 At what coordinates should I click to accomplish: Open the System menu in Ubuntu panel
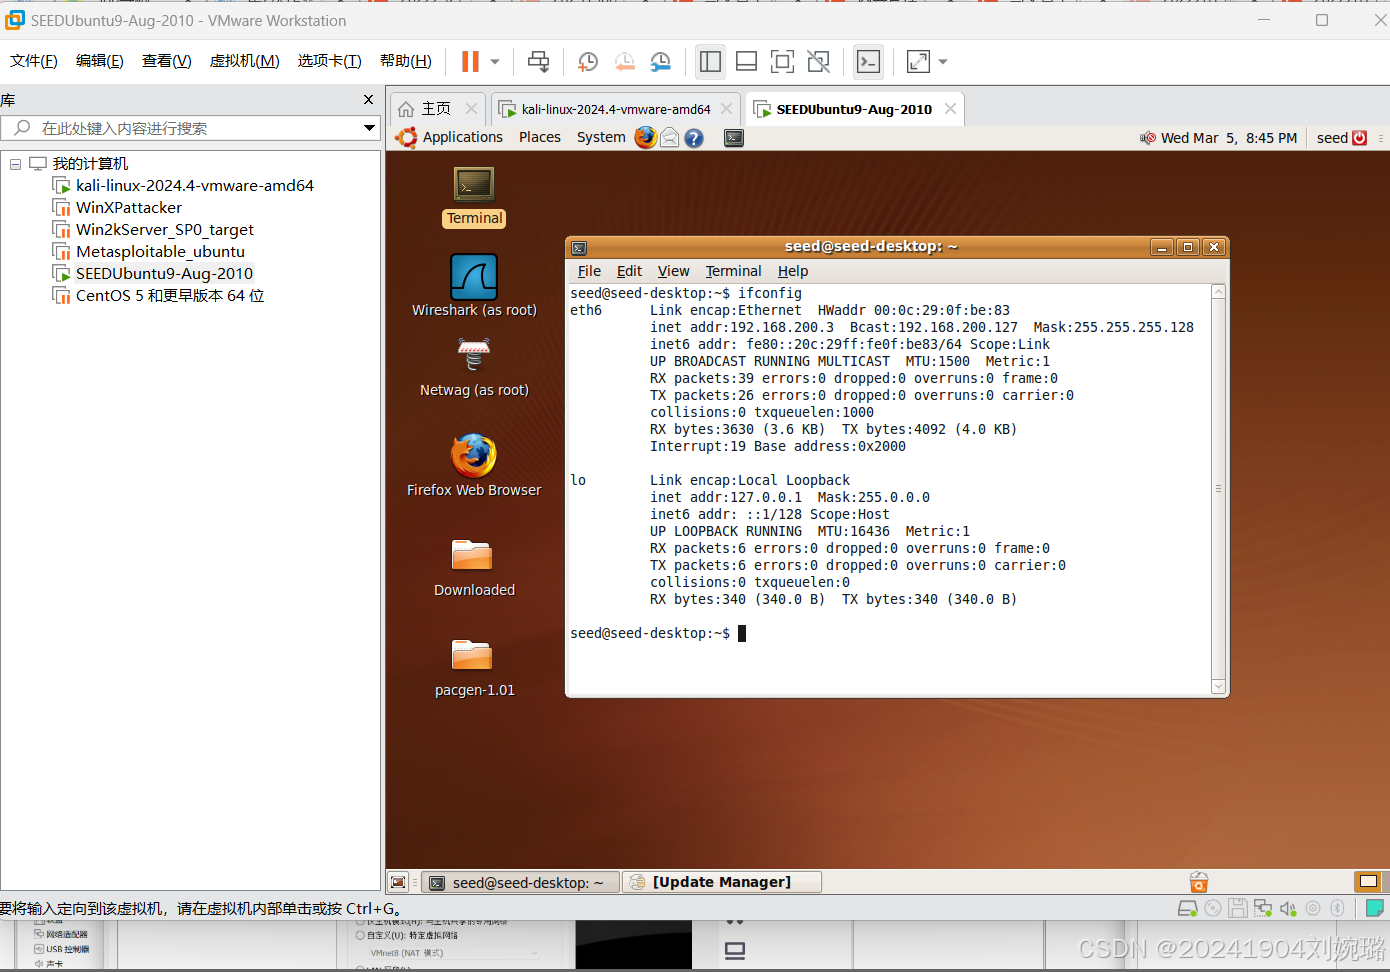coord(601,137)
